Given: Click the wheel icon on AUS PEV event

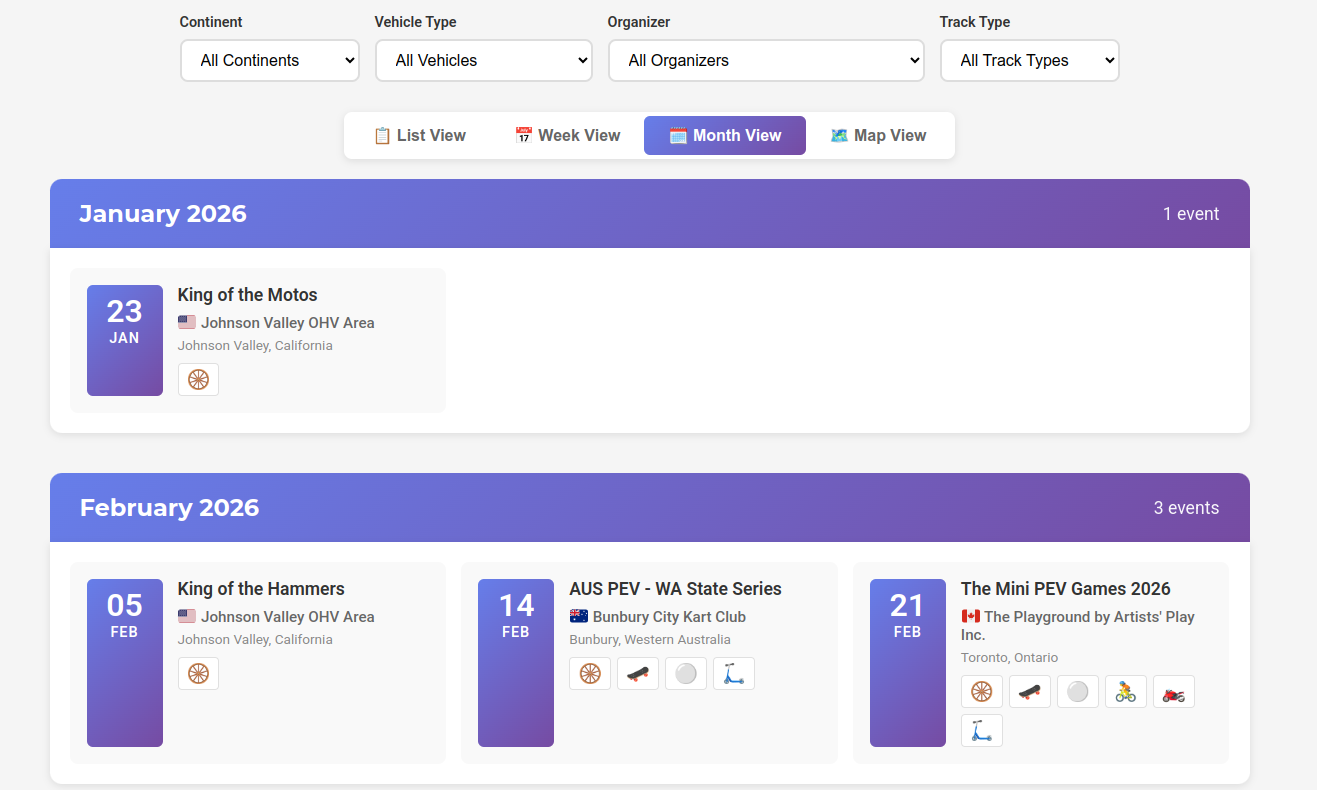Looking at the screenshot, I should tap(590, 673).
